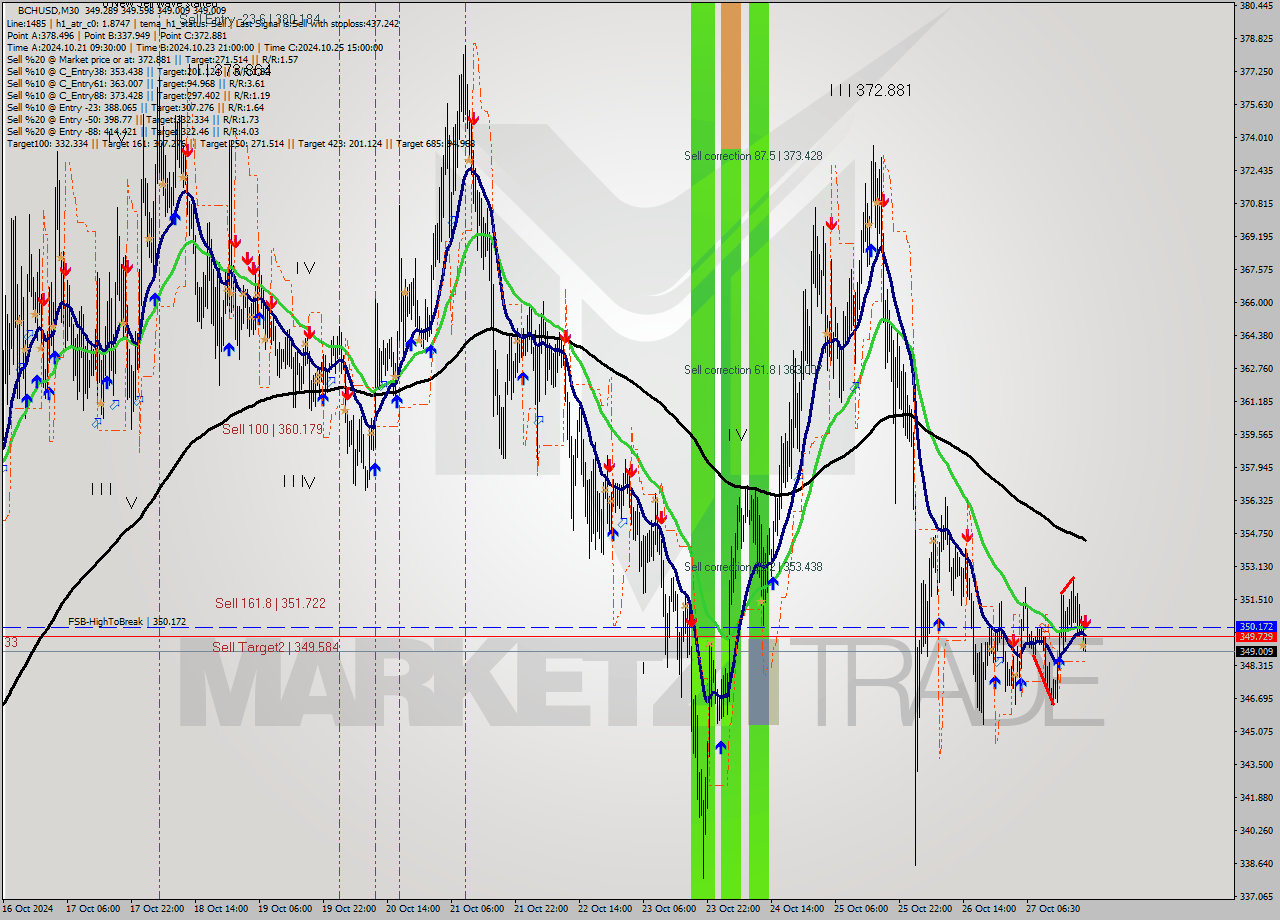Select the 346.695 price axis label
This screenshot has width=1280, height=920.
tap(1256, 699)
